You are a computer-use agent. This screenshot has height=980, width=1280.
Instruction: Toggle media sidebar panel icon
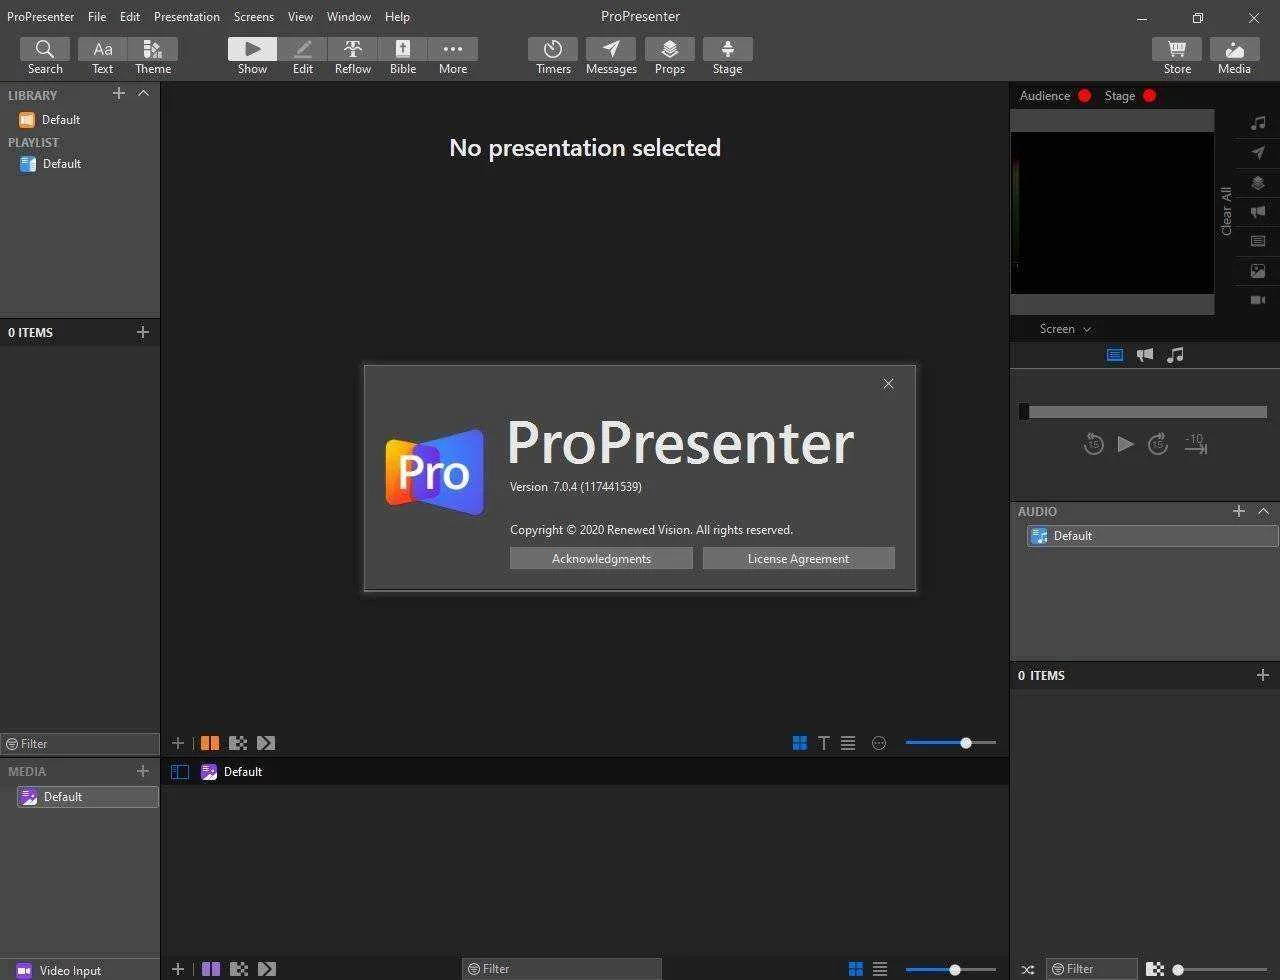click(180, 772)
